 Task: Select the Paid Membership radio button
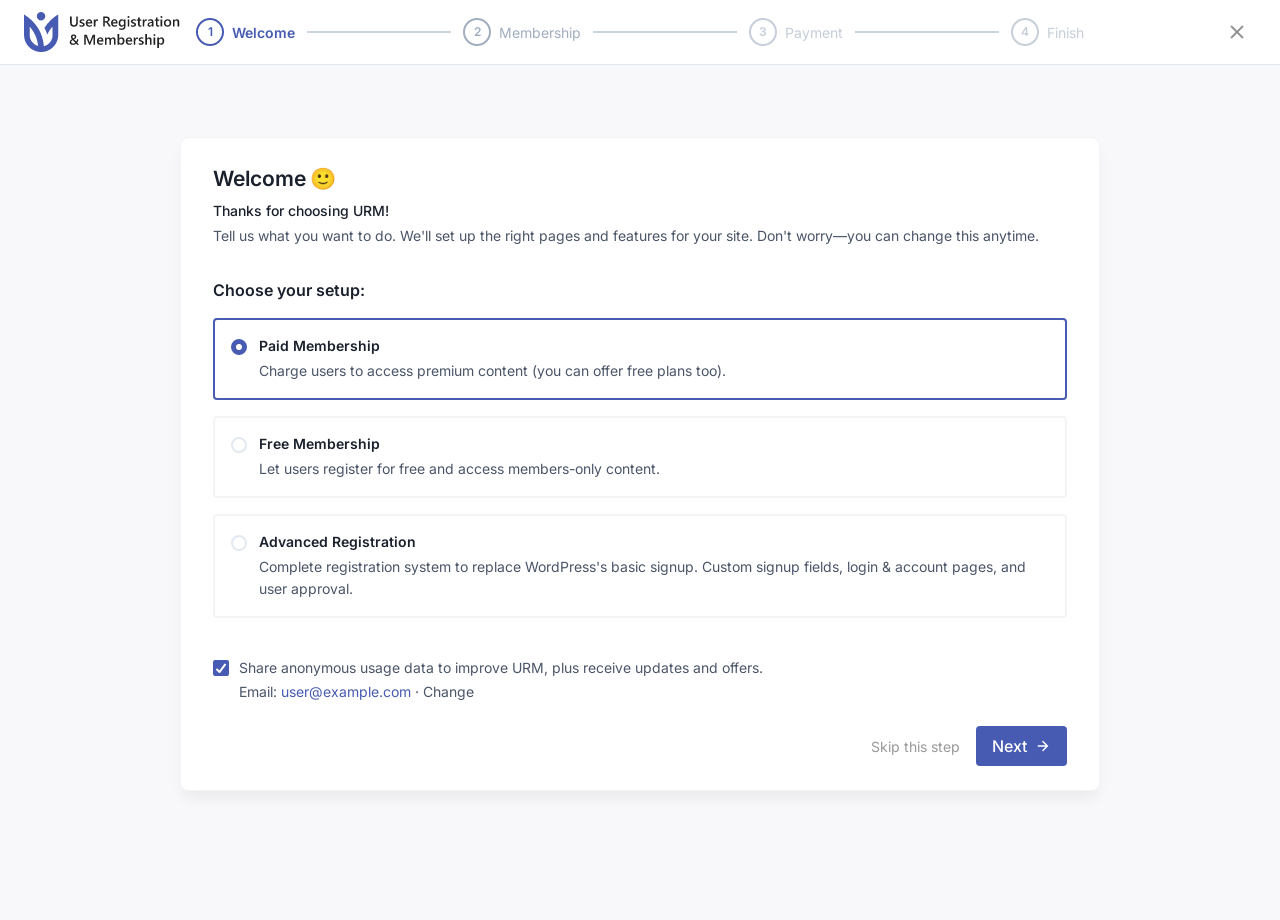point(239,347)
